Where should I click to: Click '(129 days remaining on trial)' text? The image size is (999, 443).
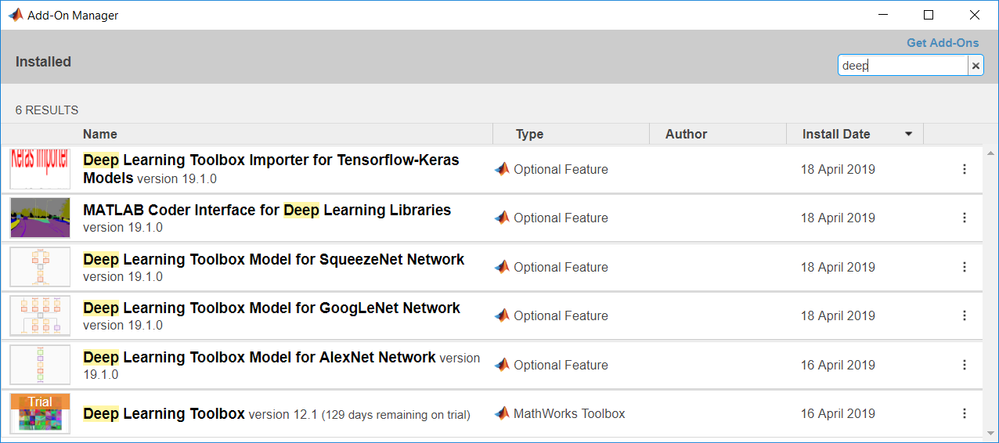point(396,415)
